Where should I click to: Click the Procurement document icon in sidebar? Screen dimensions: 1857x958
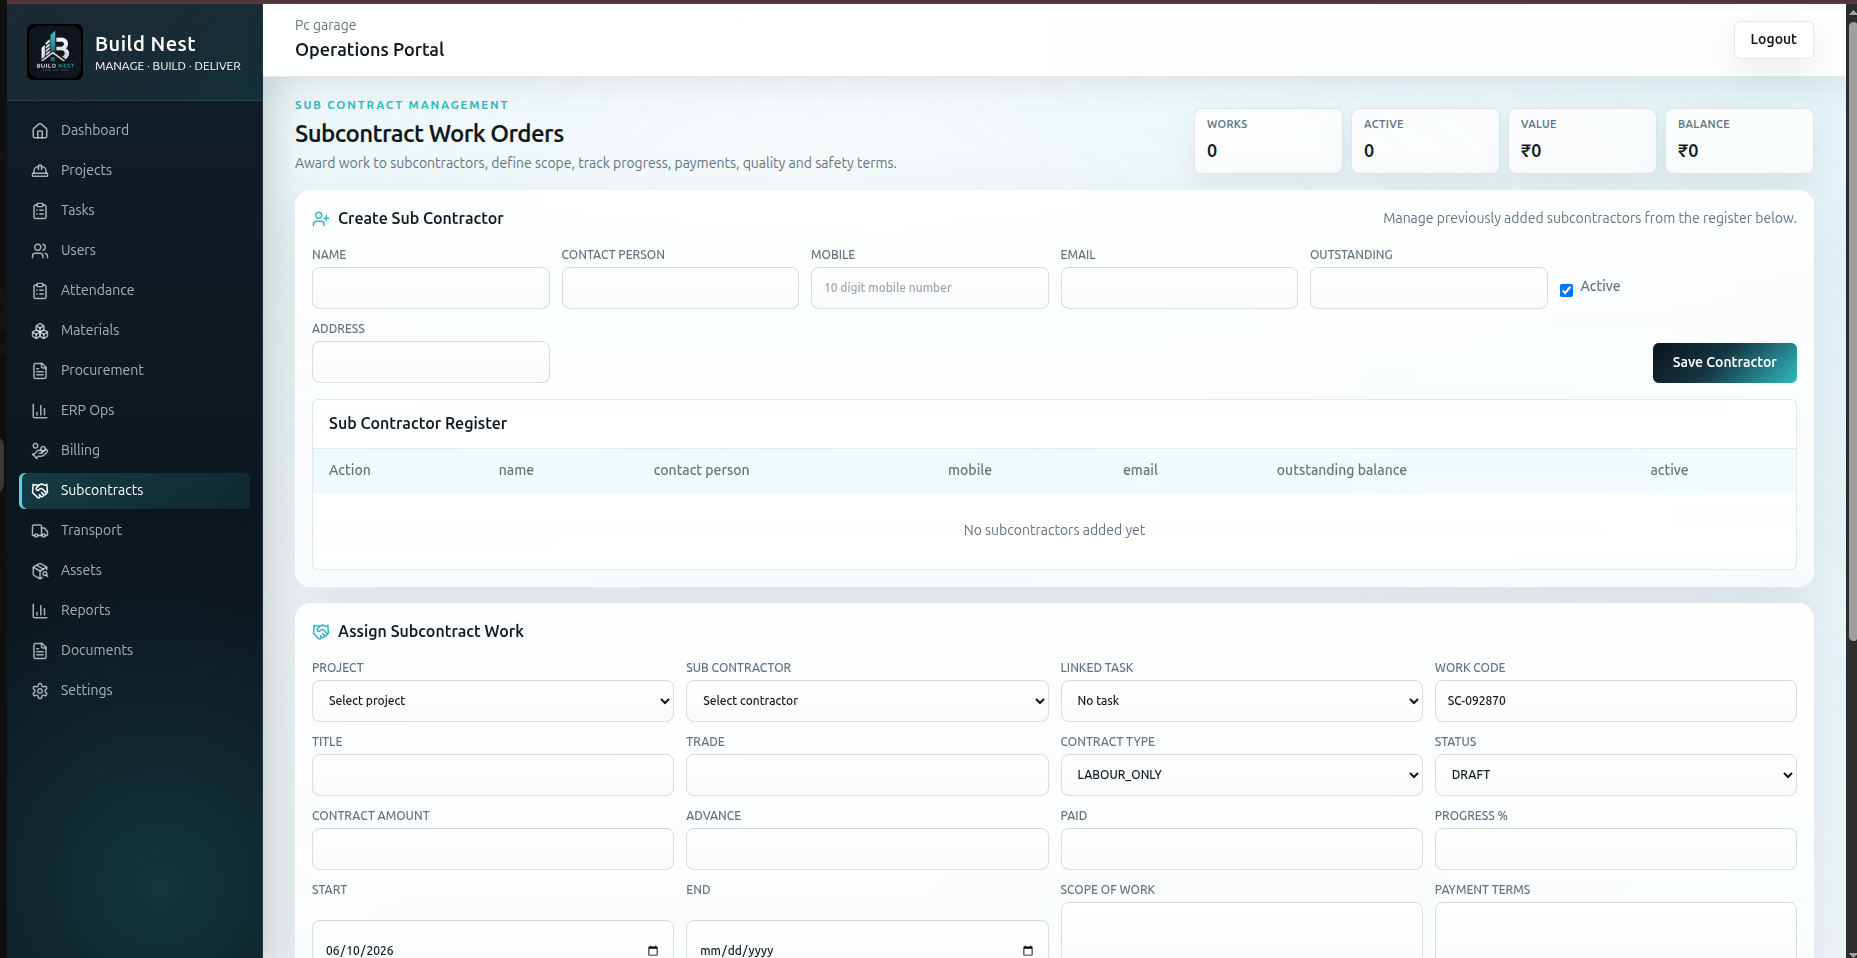40,370
